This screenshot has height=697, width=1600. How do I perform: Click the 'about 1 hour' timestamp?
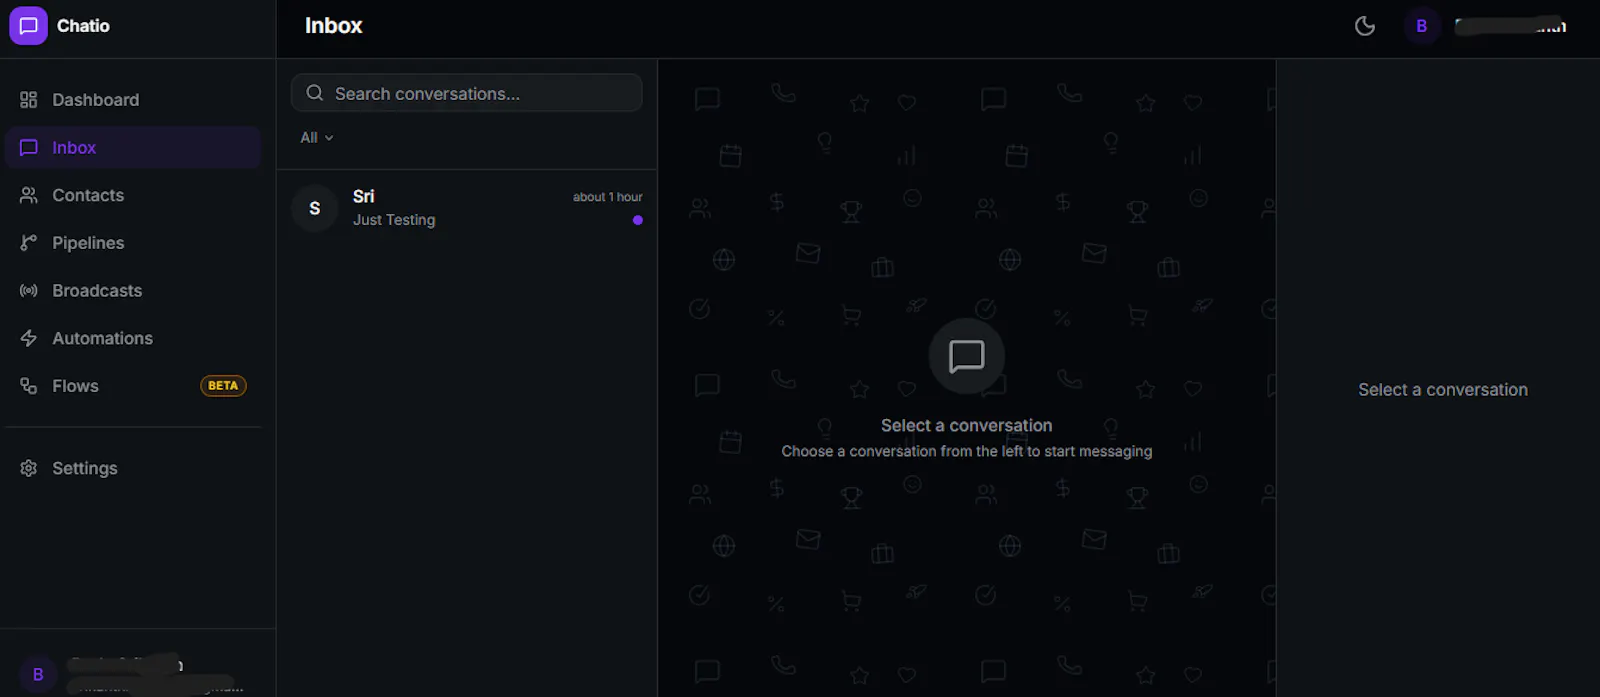pyautogui.click(x=608, y=197)
